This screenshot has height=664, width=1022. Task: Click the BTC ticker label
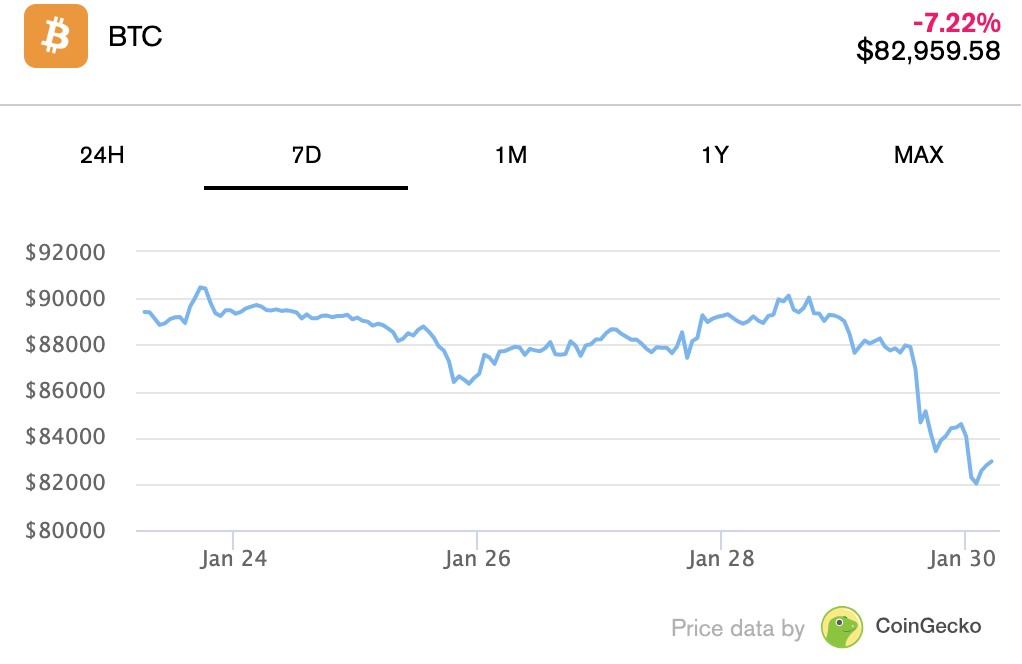[x=135, y=37]
